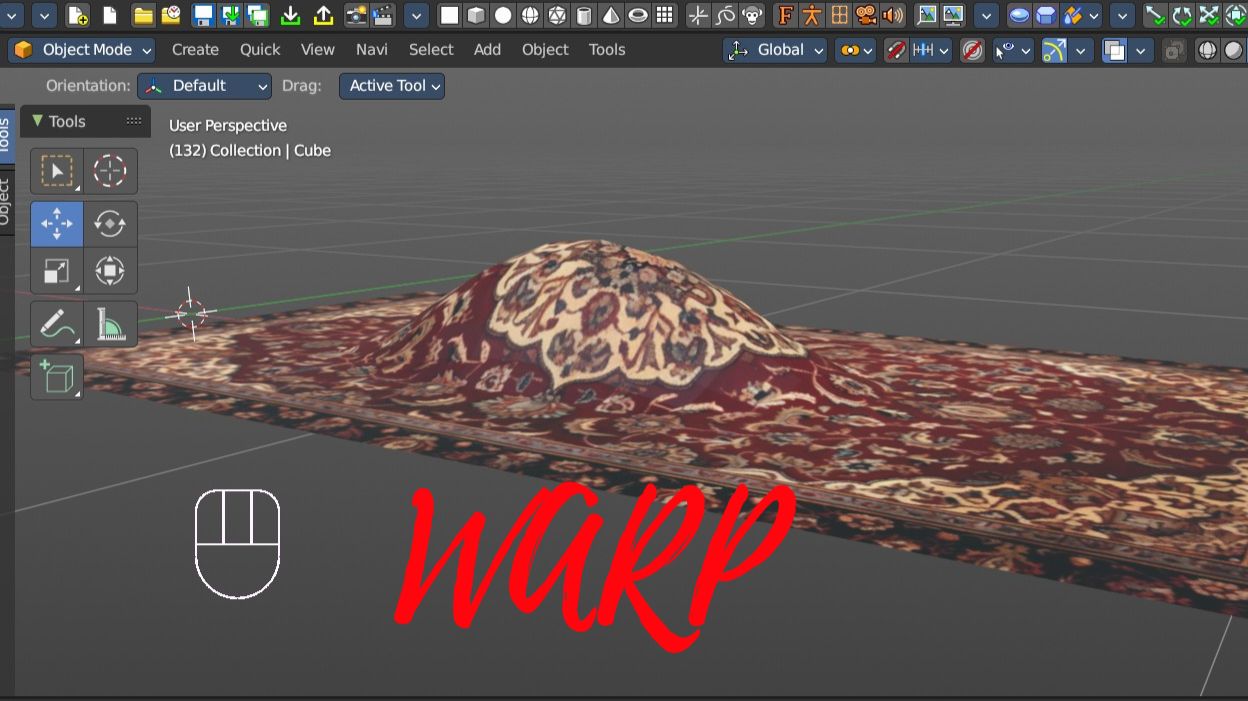Click the Open folder icon
Screen dimensions: 1248x701
tap(143, 15)
